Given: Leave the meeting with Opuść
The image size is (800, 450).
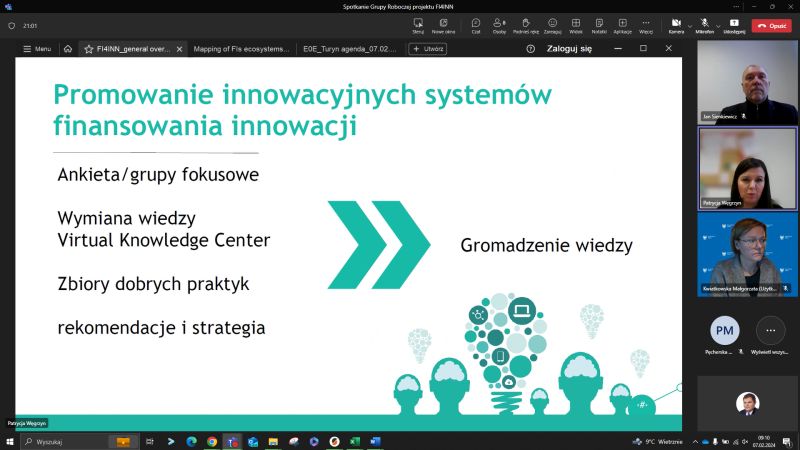Looking at the screenshot, I should click(x=771, y=26).
